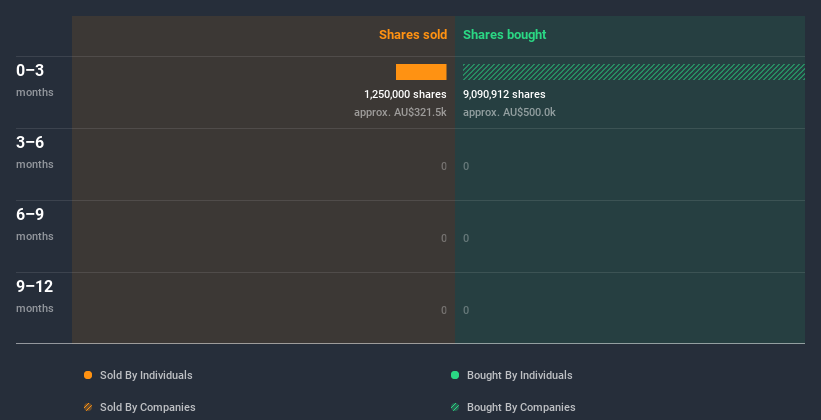Click the Shares bought column header
821x420 pixels.
tap(504, 35)
